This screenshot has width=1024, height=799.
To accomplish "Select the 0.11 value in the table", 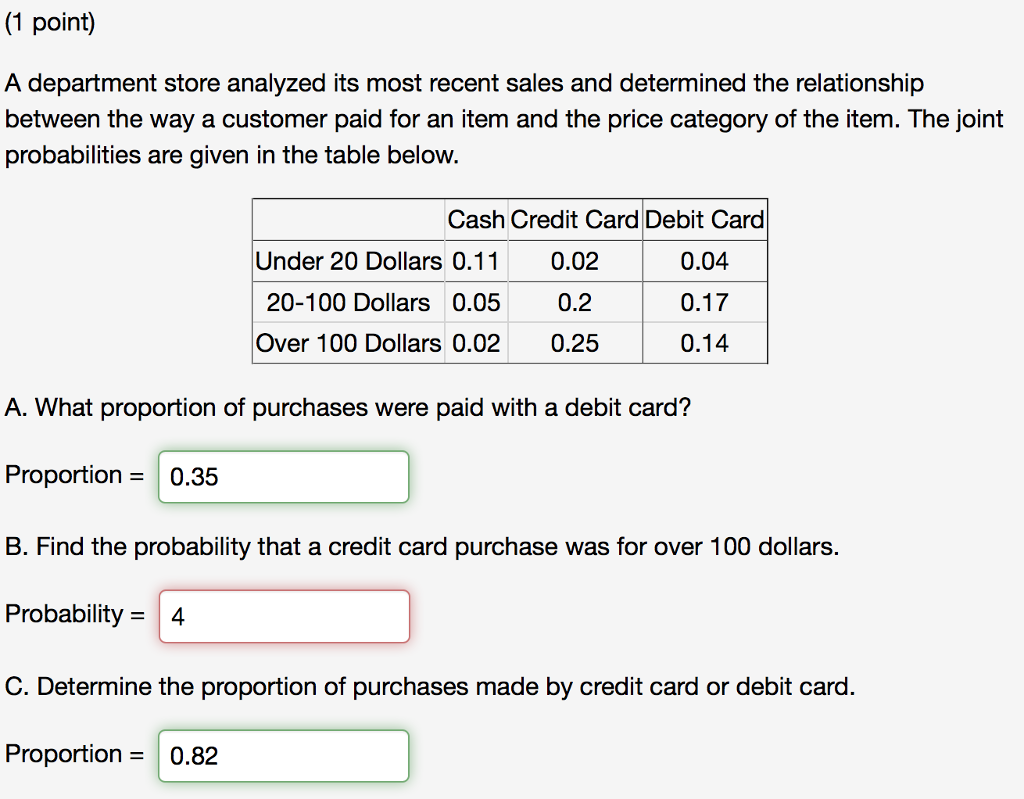I will pos(476,260).
